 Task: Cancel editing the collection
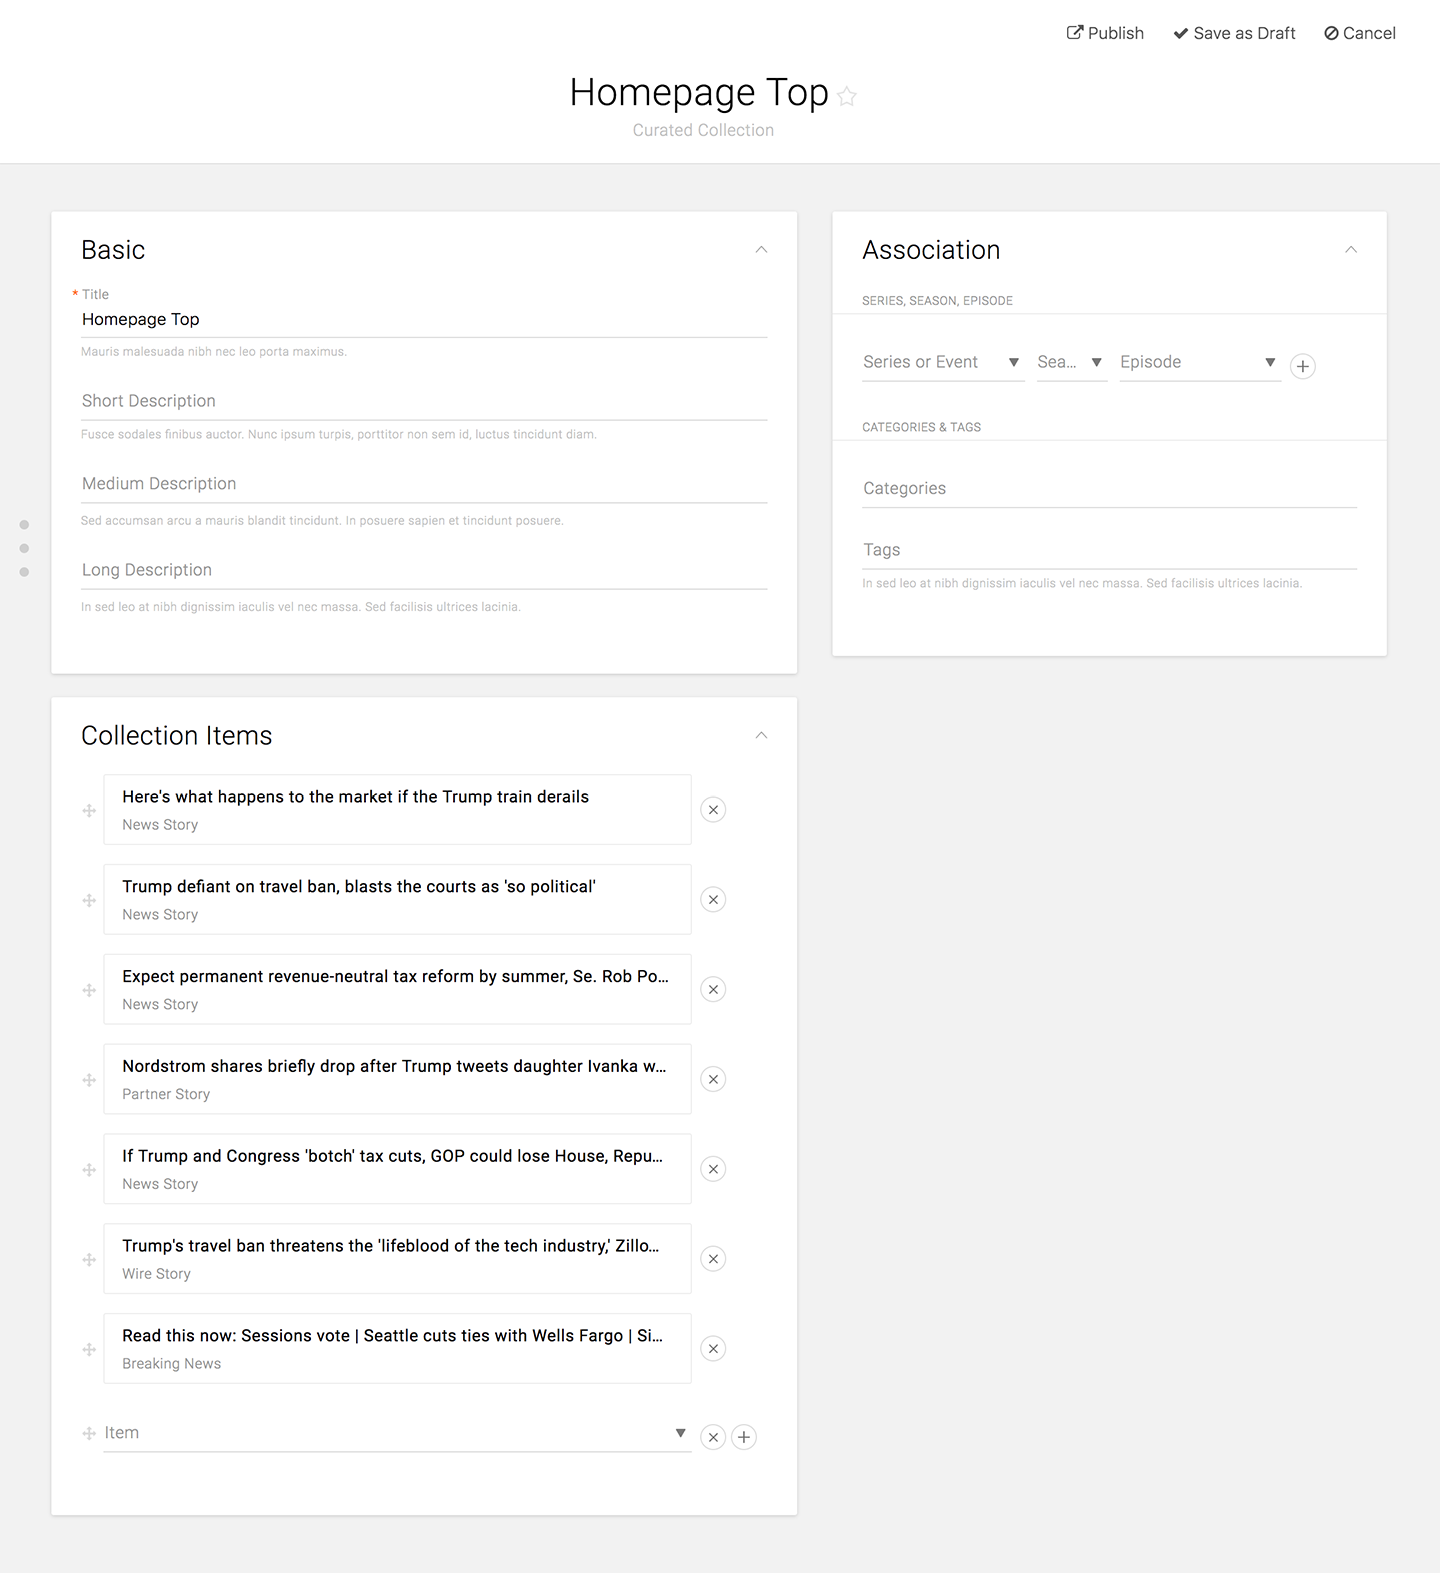coord(1359,33)
